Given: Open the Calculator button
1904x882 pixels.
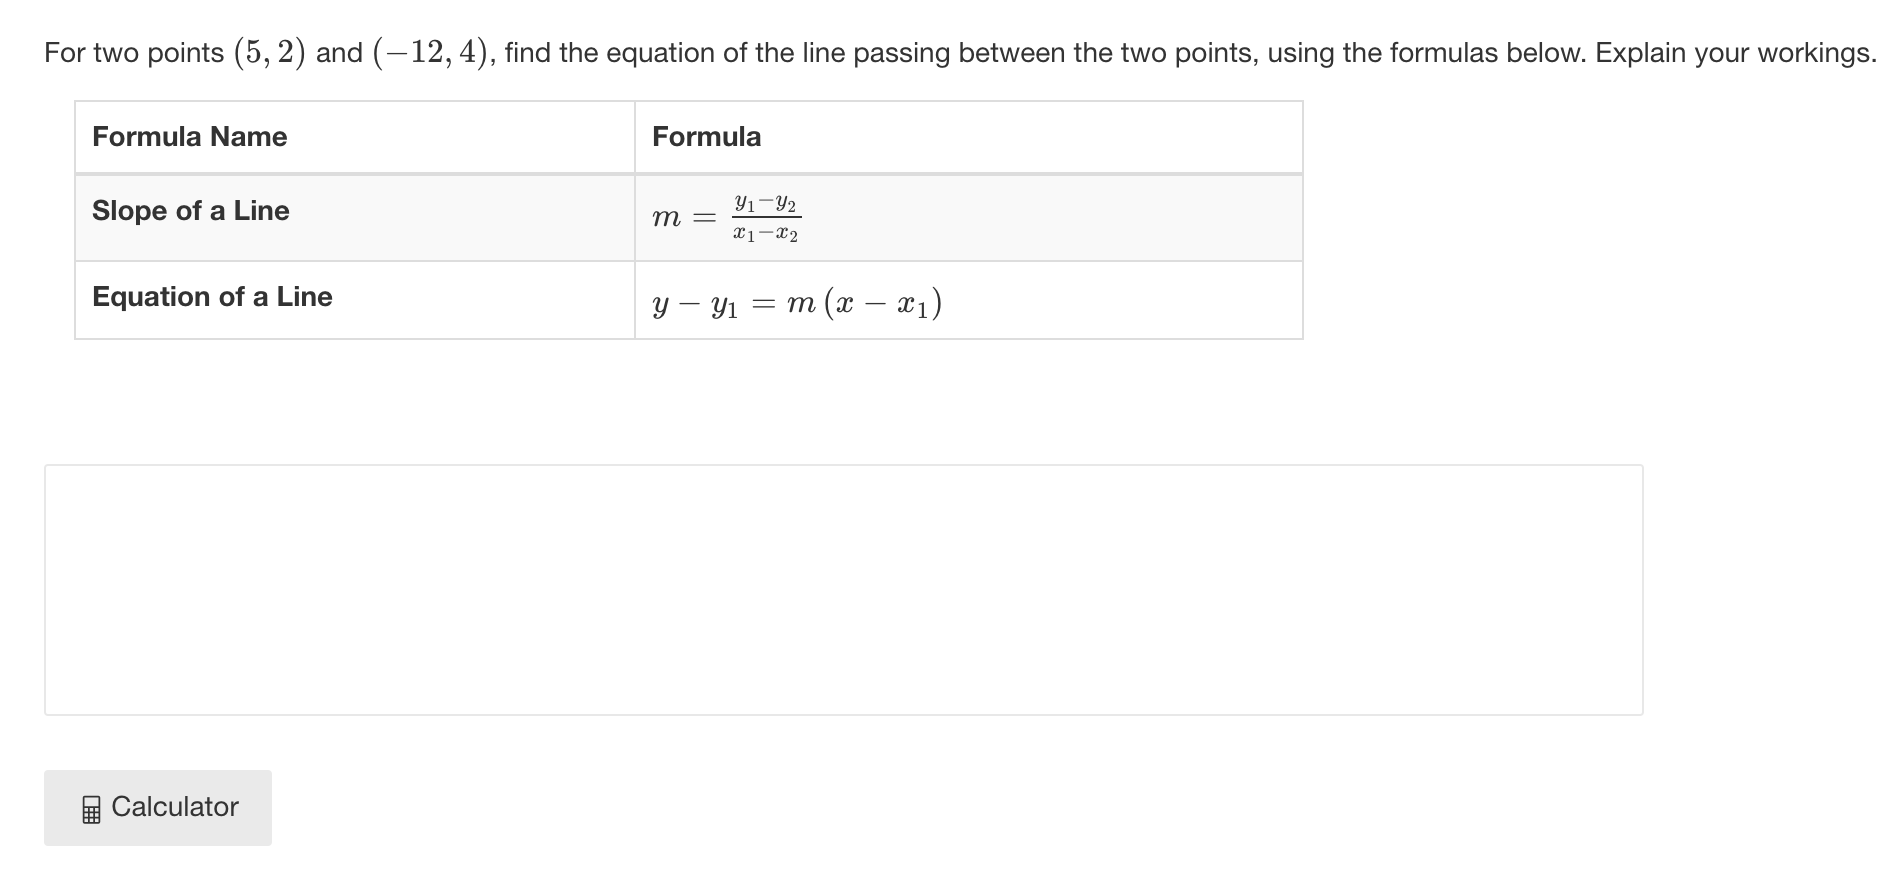Looking at the screenshot, I should point(158,807).
